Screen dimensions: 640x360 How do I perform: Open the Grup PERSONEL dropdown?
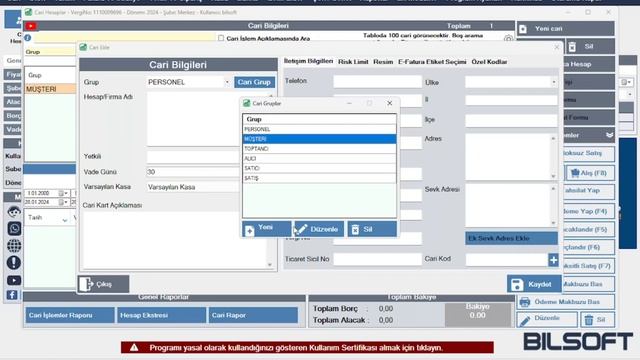(227, 82)
